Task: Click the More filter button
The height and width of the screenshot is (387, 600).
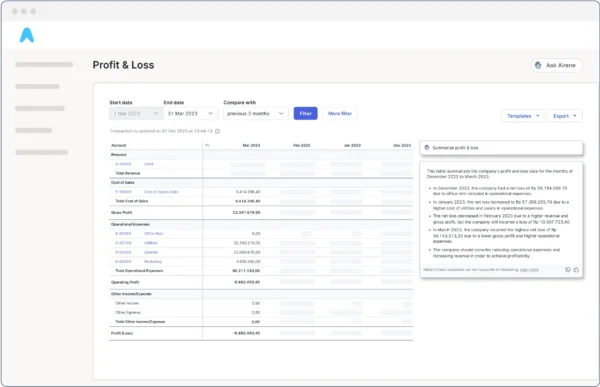Action: coord(340,114)
